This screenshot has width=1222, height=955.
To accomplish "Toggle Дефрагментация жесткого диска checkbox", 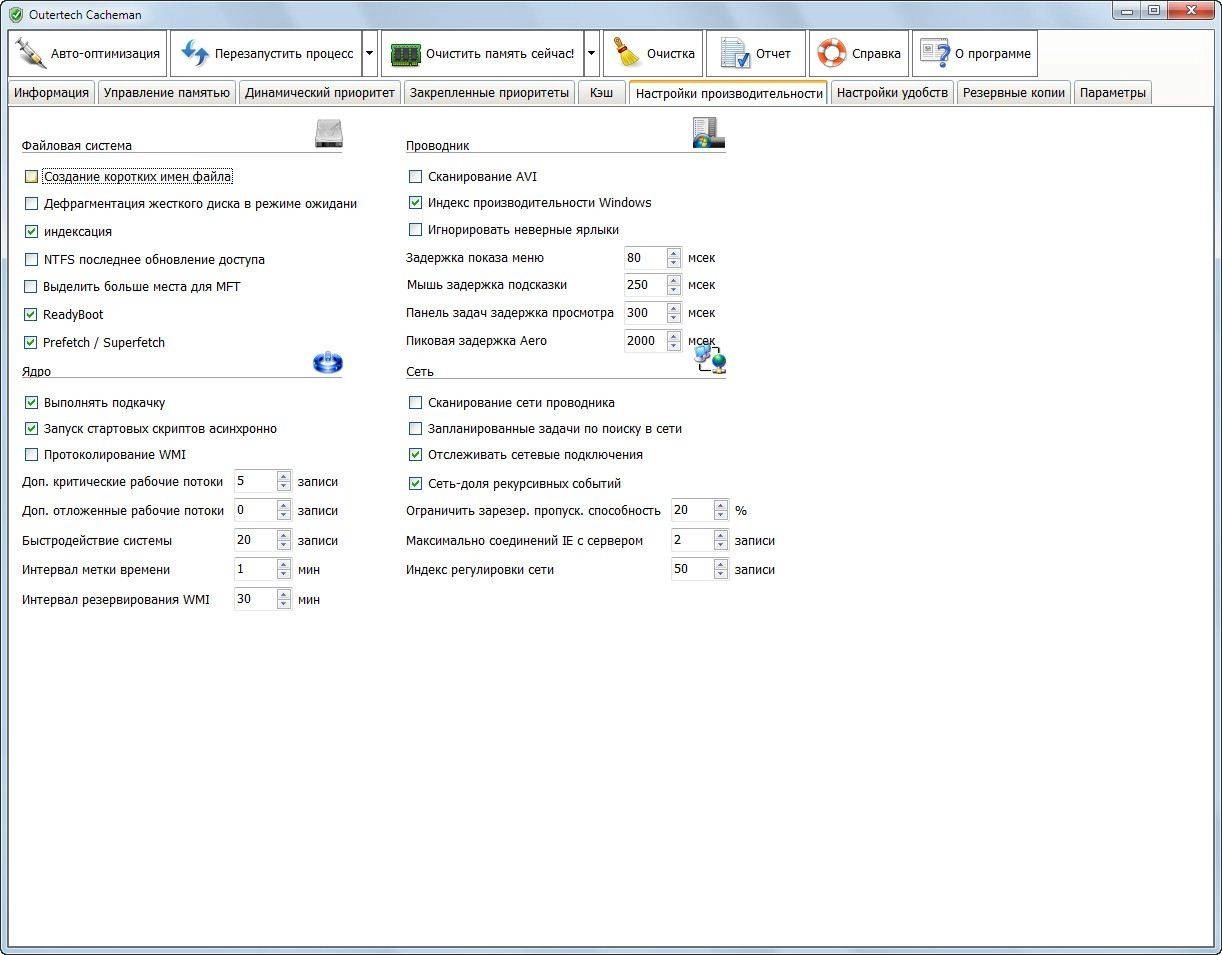I will coord(31,204).
